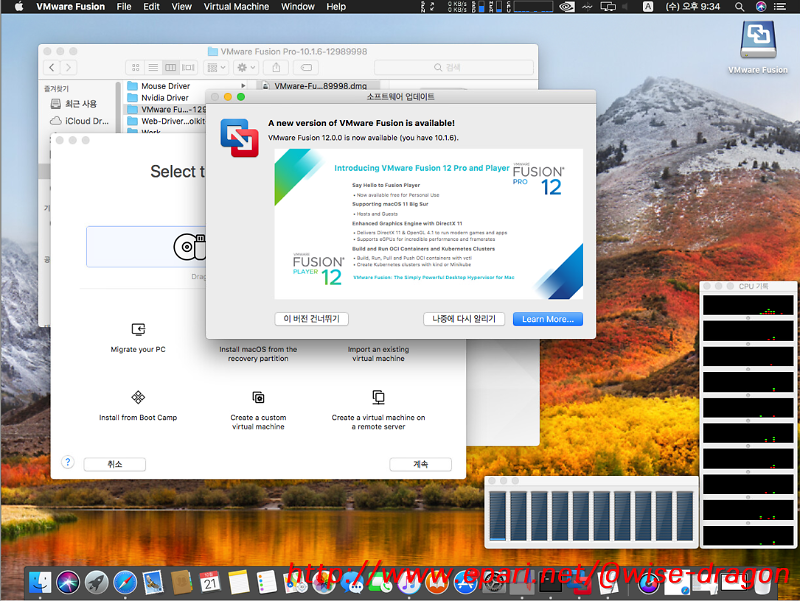Click the '계속' continue button
This screenshot has width=800, height=601.
coord(420,464)
